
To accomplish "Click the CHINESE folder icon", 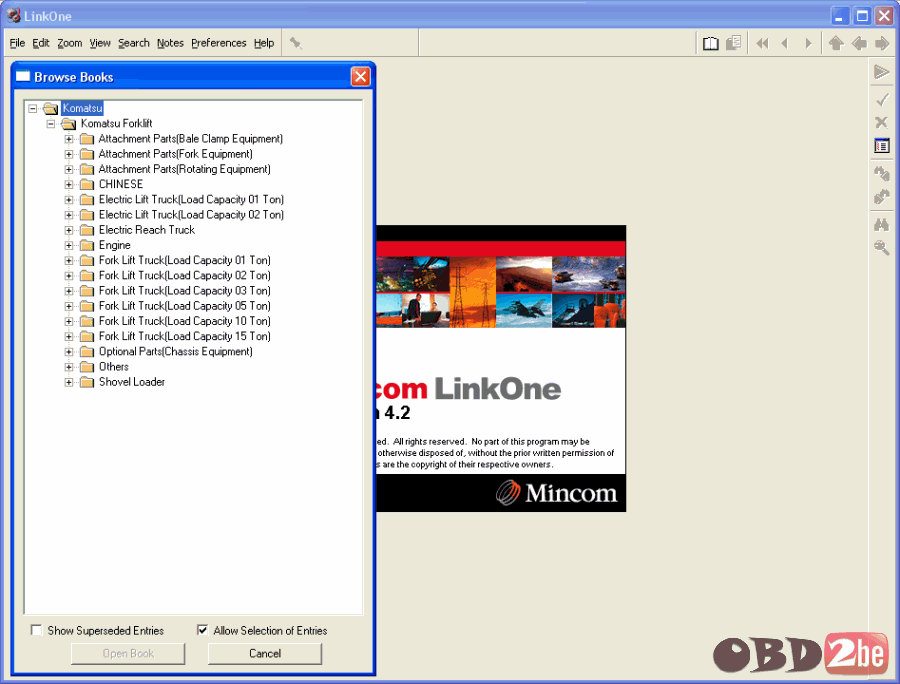I will tap(87, 184).
